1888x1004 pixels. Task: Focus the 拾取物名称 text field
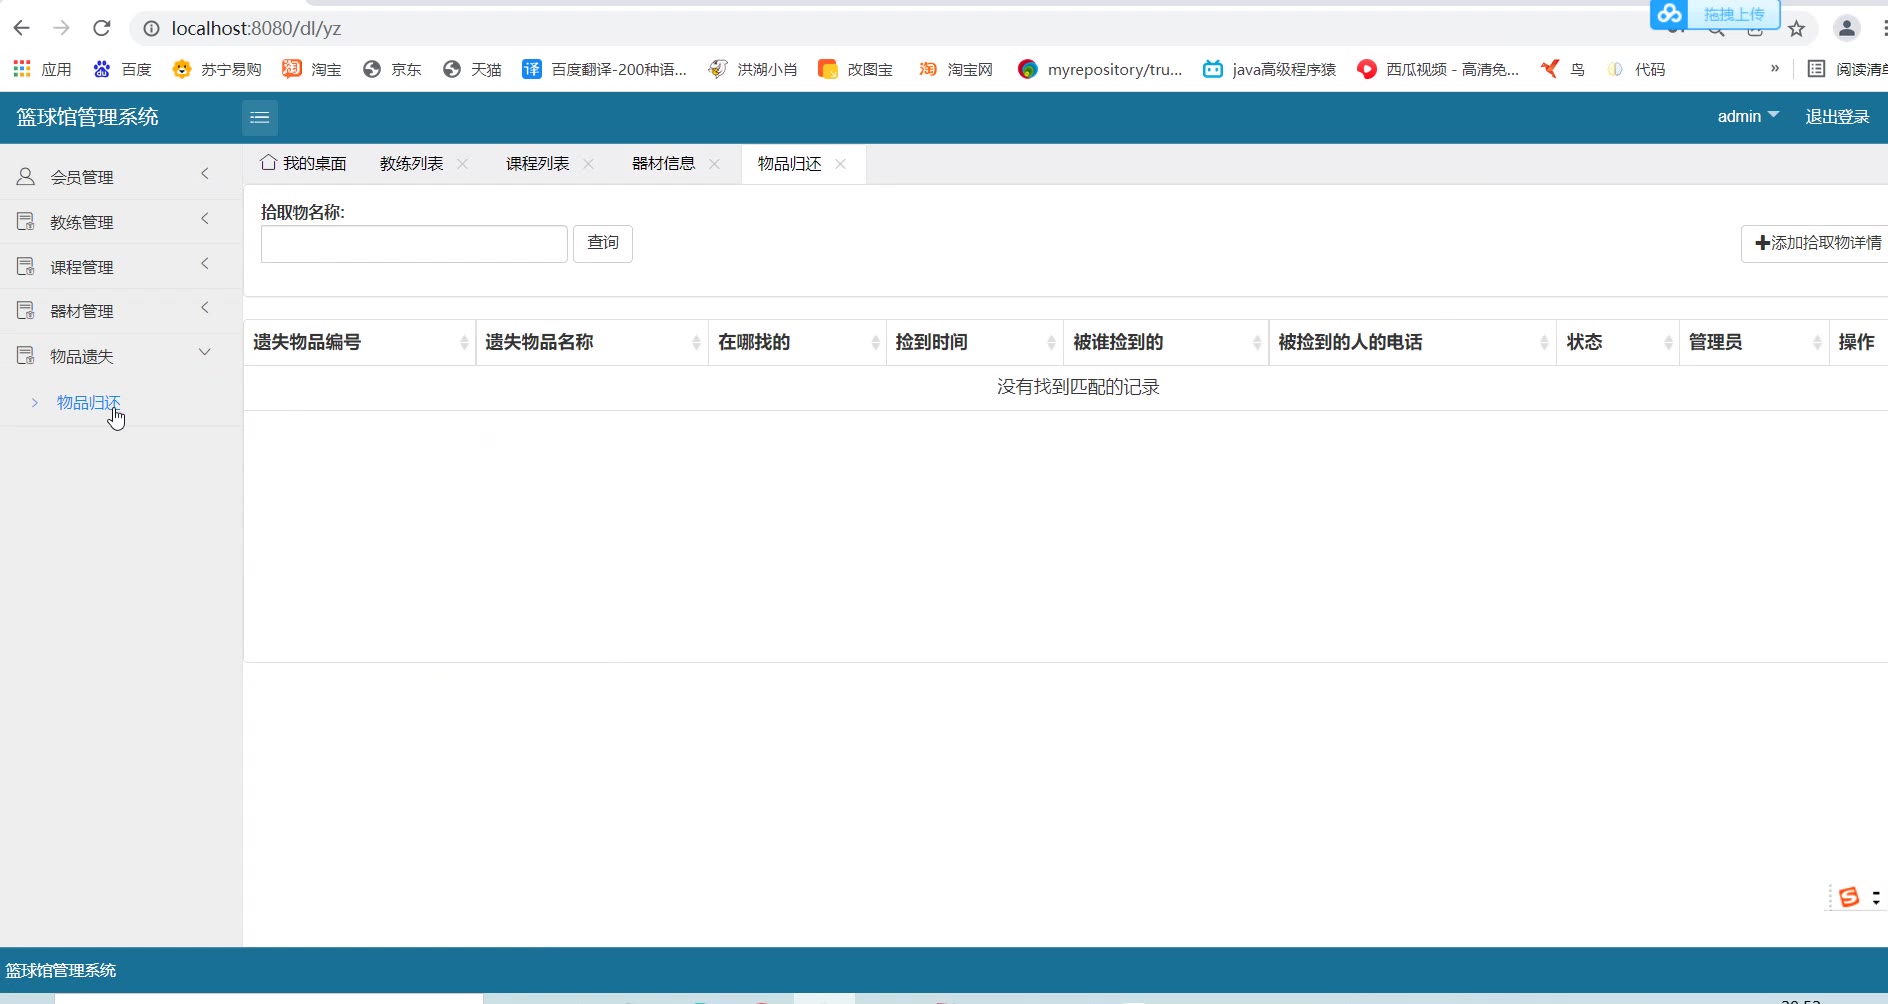pyautogui.click(x=414, y=244)
